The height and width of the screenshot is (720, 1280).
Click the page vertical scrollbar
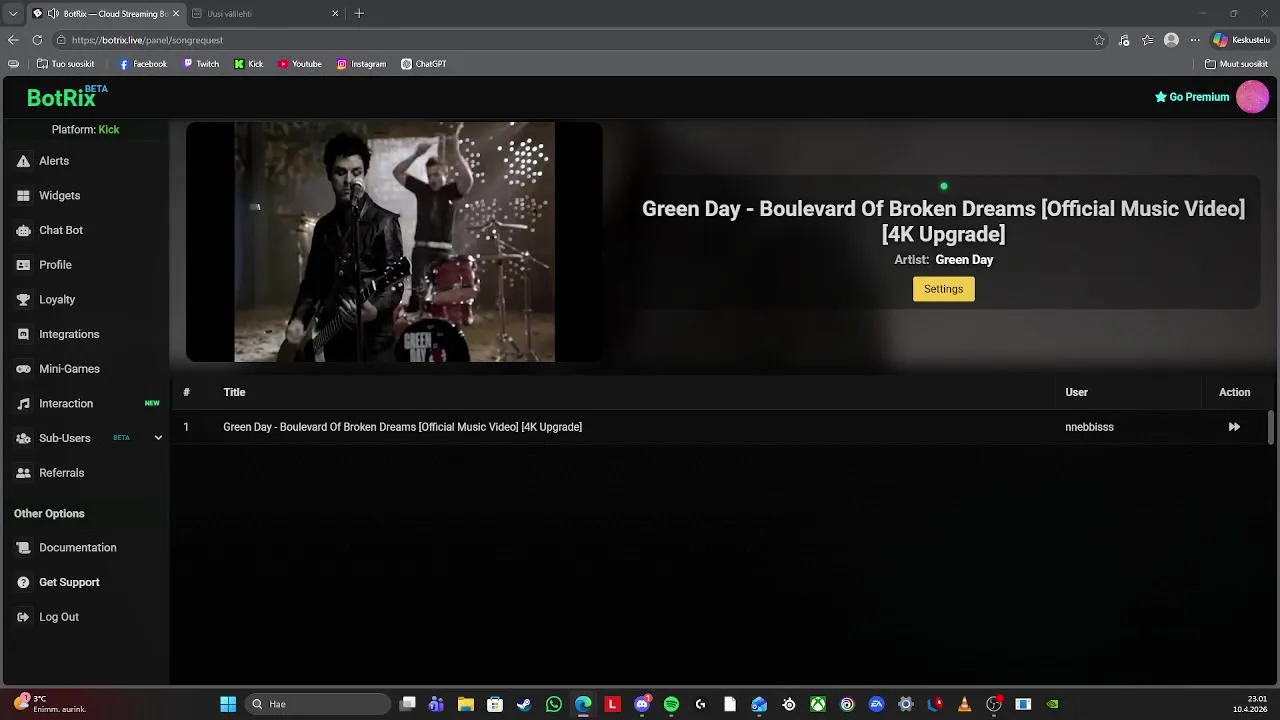[1271, 427]
